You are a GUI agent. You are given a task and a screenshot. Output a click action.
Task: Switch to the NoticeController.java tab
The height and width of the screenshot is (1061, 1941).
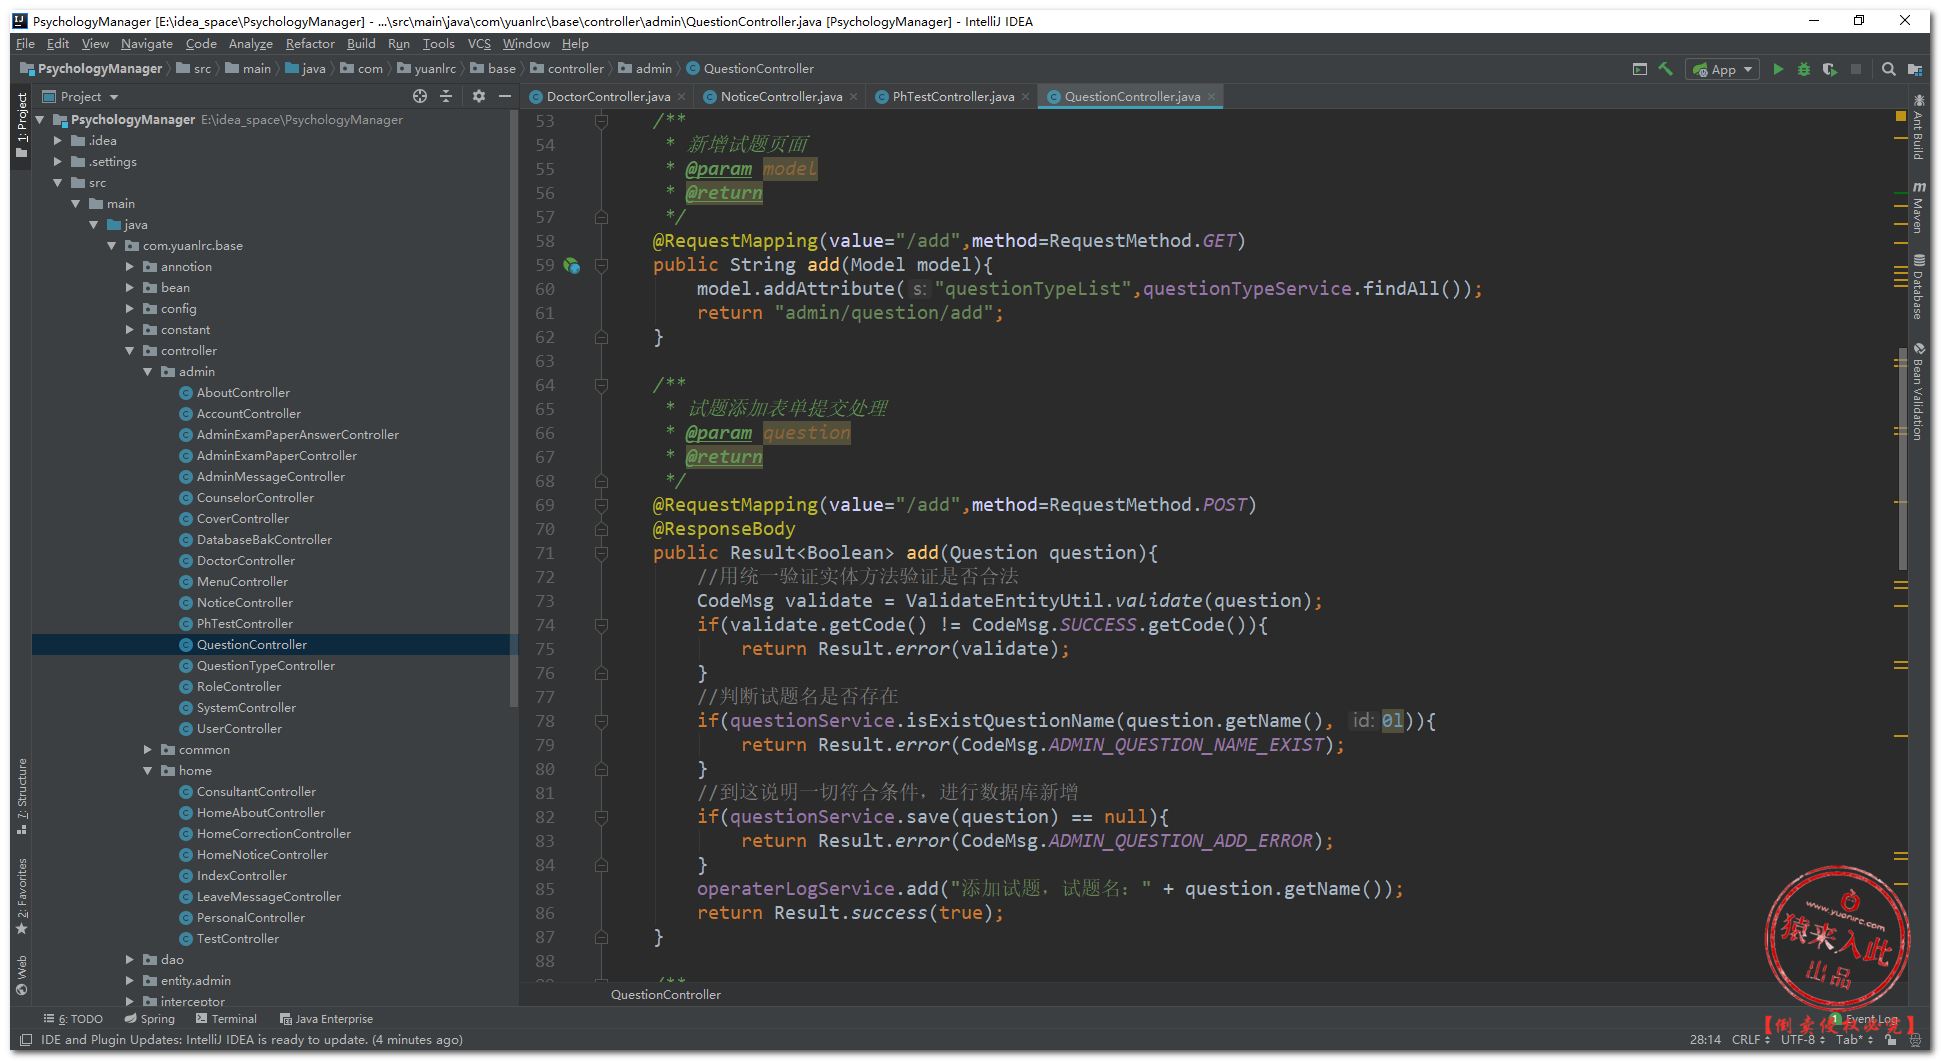pyautogui.click(x=780, y=97)
